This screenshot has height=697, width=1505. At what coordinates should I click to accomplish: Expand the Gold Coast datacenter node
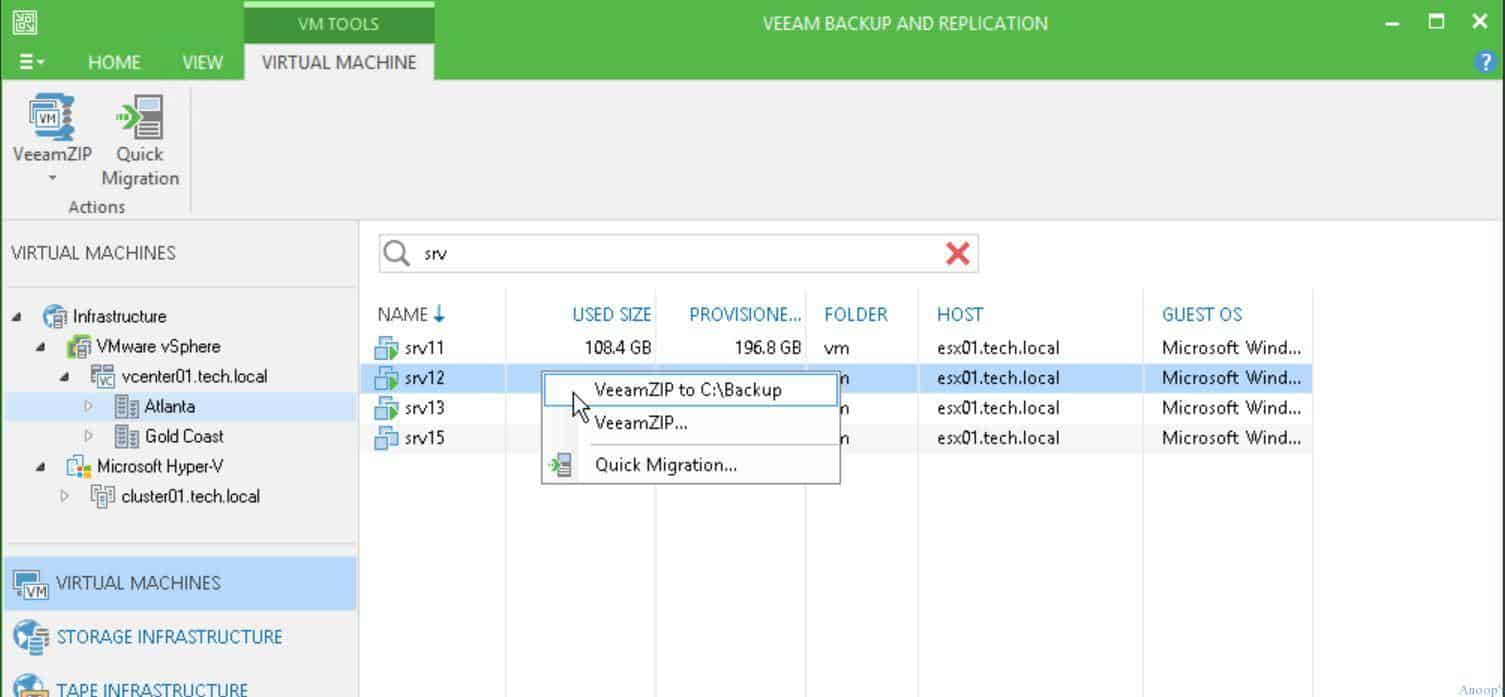89,437
